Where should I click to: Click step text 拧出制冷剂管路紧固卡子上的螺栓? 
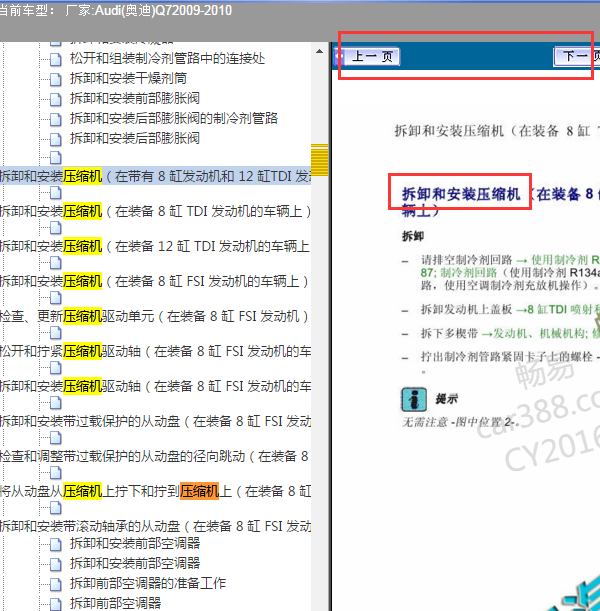506,357
